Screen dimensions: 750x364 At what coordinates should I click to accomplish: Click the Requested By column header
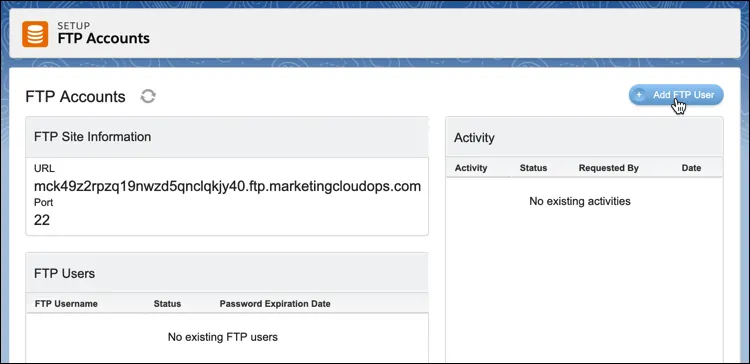click(608, 168)
